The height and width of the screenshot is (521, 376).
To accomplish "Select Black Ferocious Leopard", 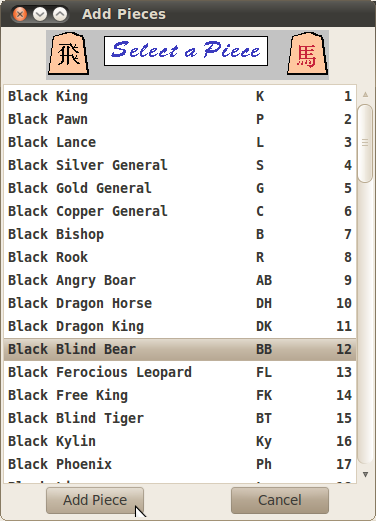I will [x=180, y=372].
